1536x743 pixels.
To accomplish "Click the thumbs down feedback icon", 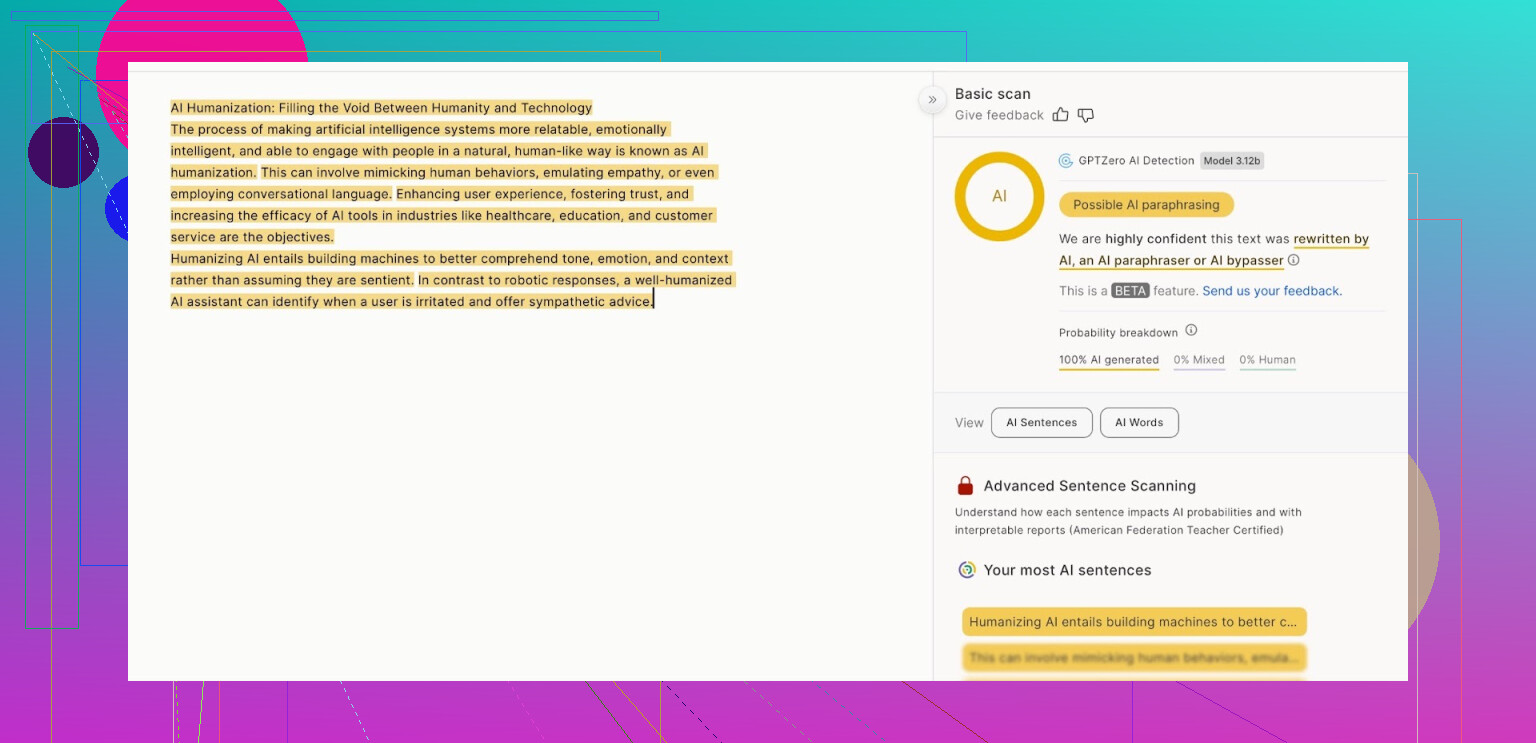I will [1086, 115].
